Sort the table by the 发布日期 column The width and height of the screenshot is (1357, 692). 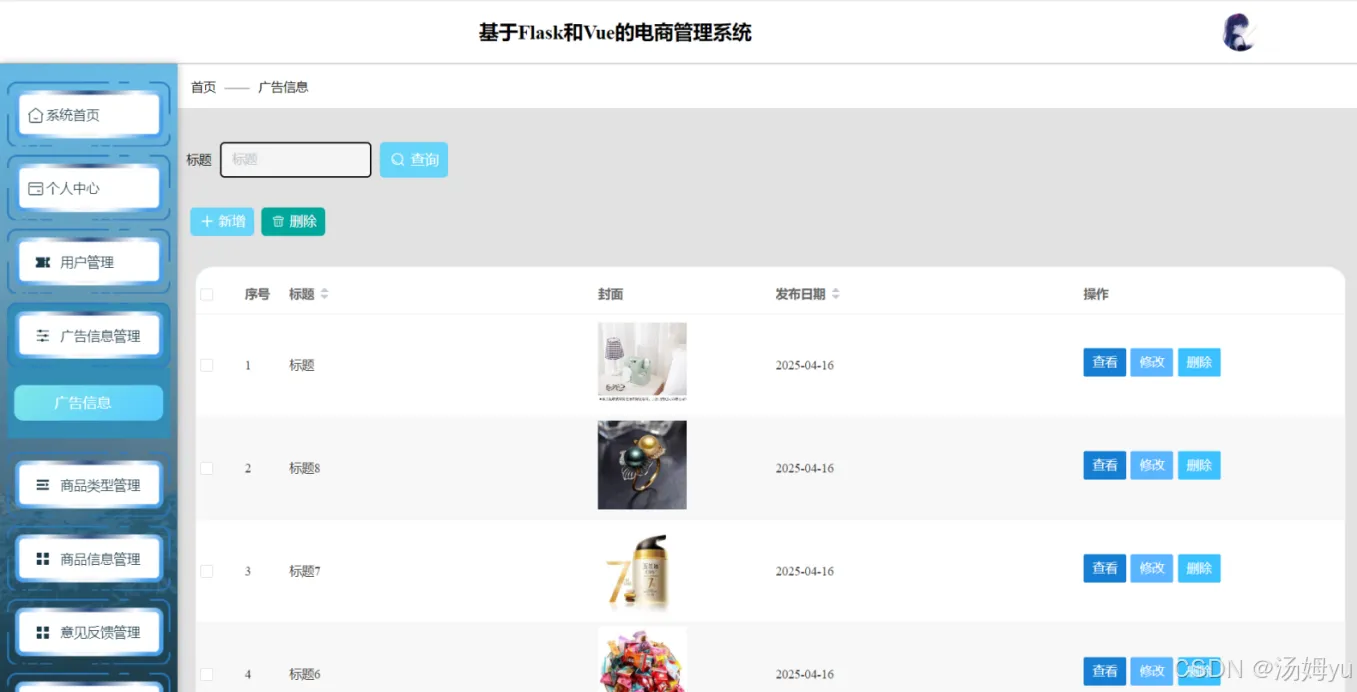coord(836,294)
